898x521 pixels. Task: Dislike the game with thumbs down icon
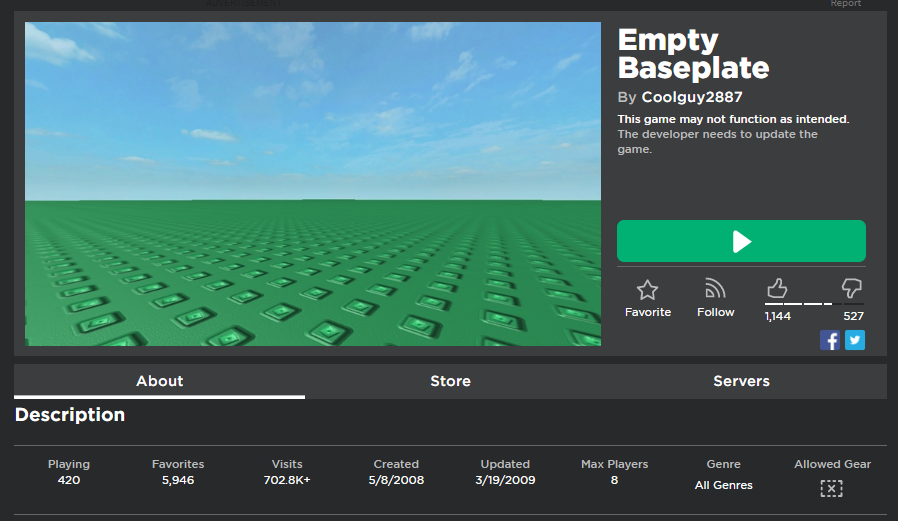pyautogui.click(x=852, y=287)
